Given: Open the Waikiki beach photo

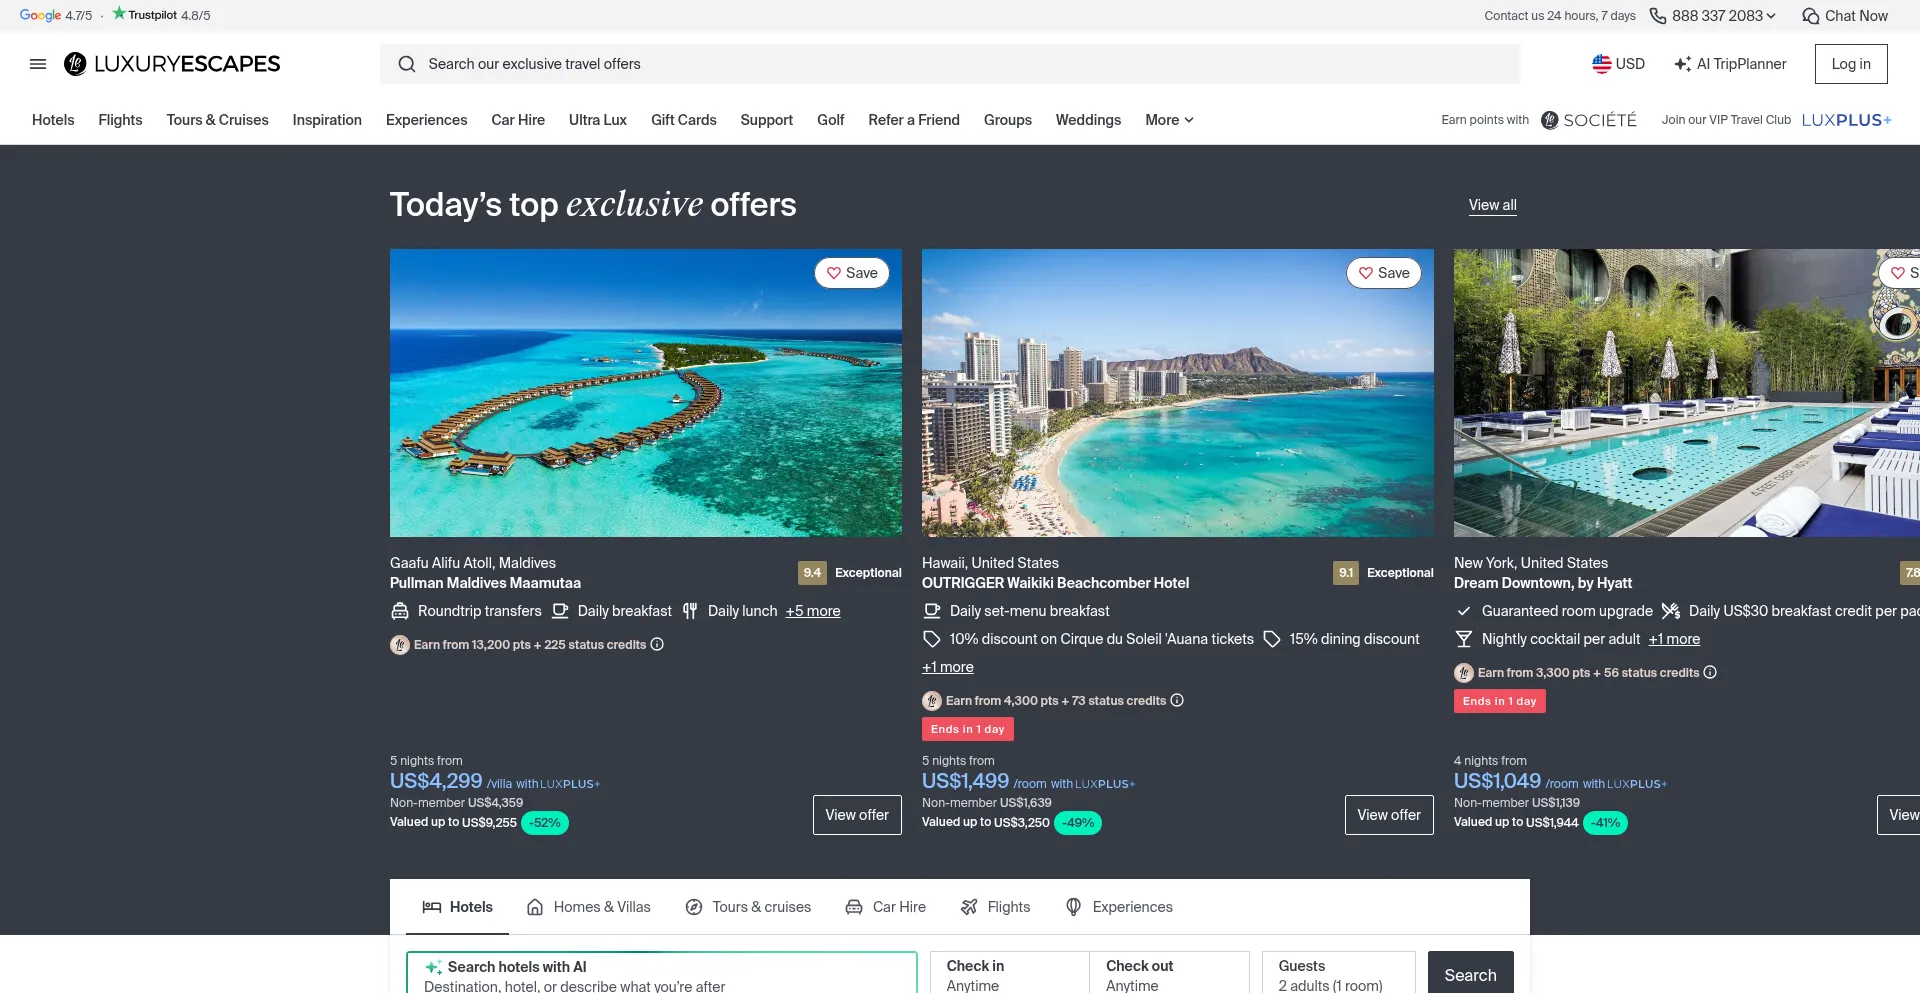Looking at the screenshot, I should click(x=1178, y=393).
